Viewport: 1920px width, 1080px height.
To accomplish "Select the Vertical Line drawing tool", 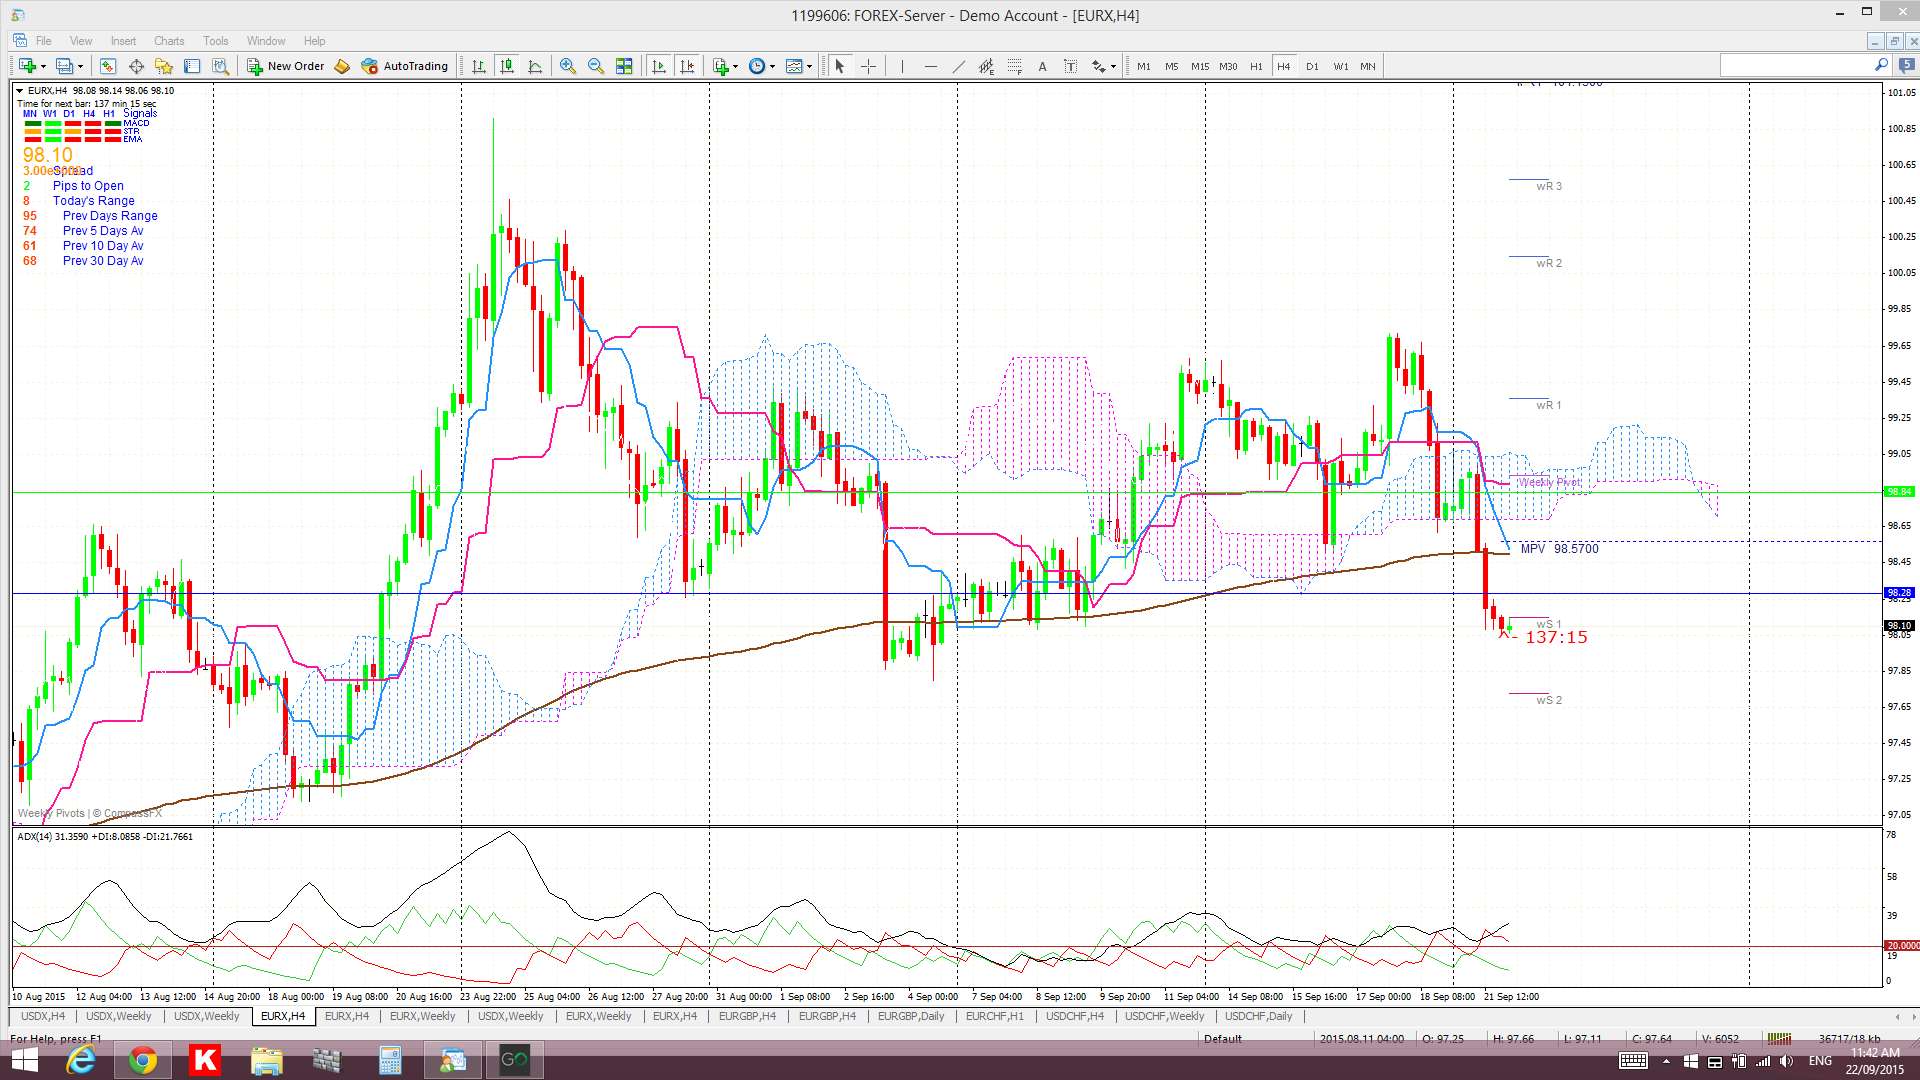I will pyautogui.click(x=902, y=66).
